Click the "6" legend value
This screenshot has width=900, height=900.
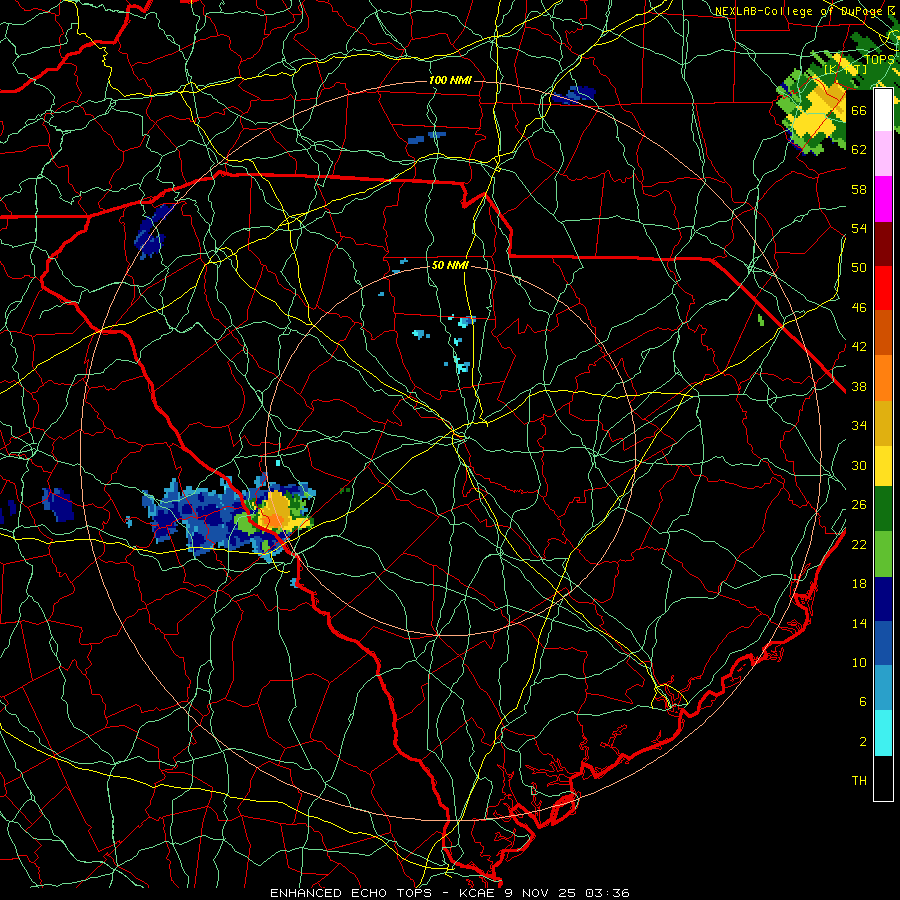pyautogui.click(x=863, y=702)
